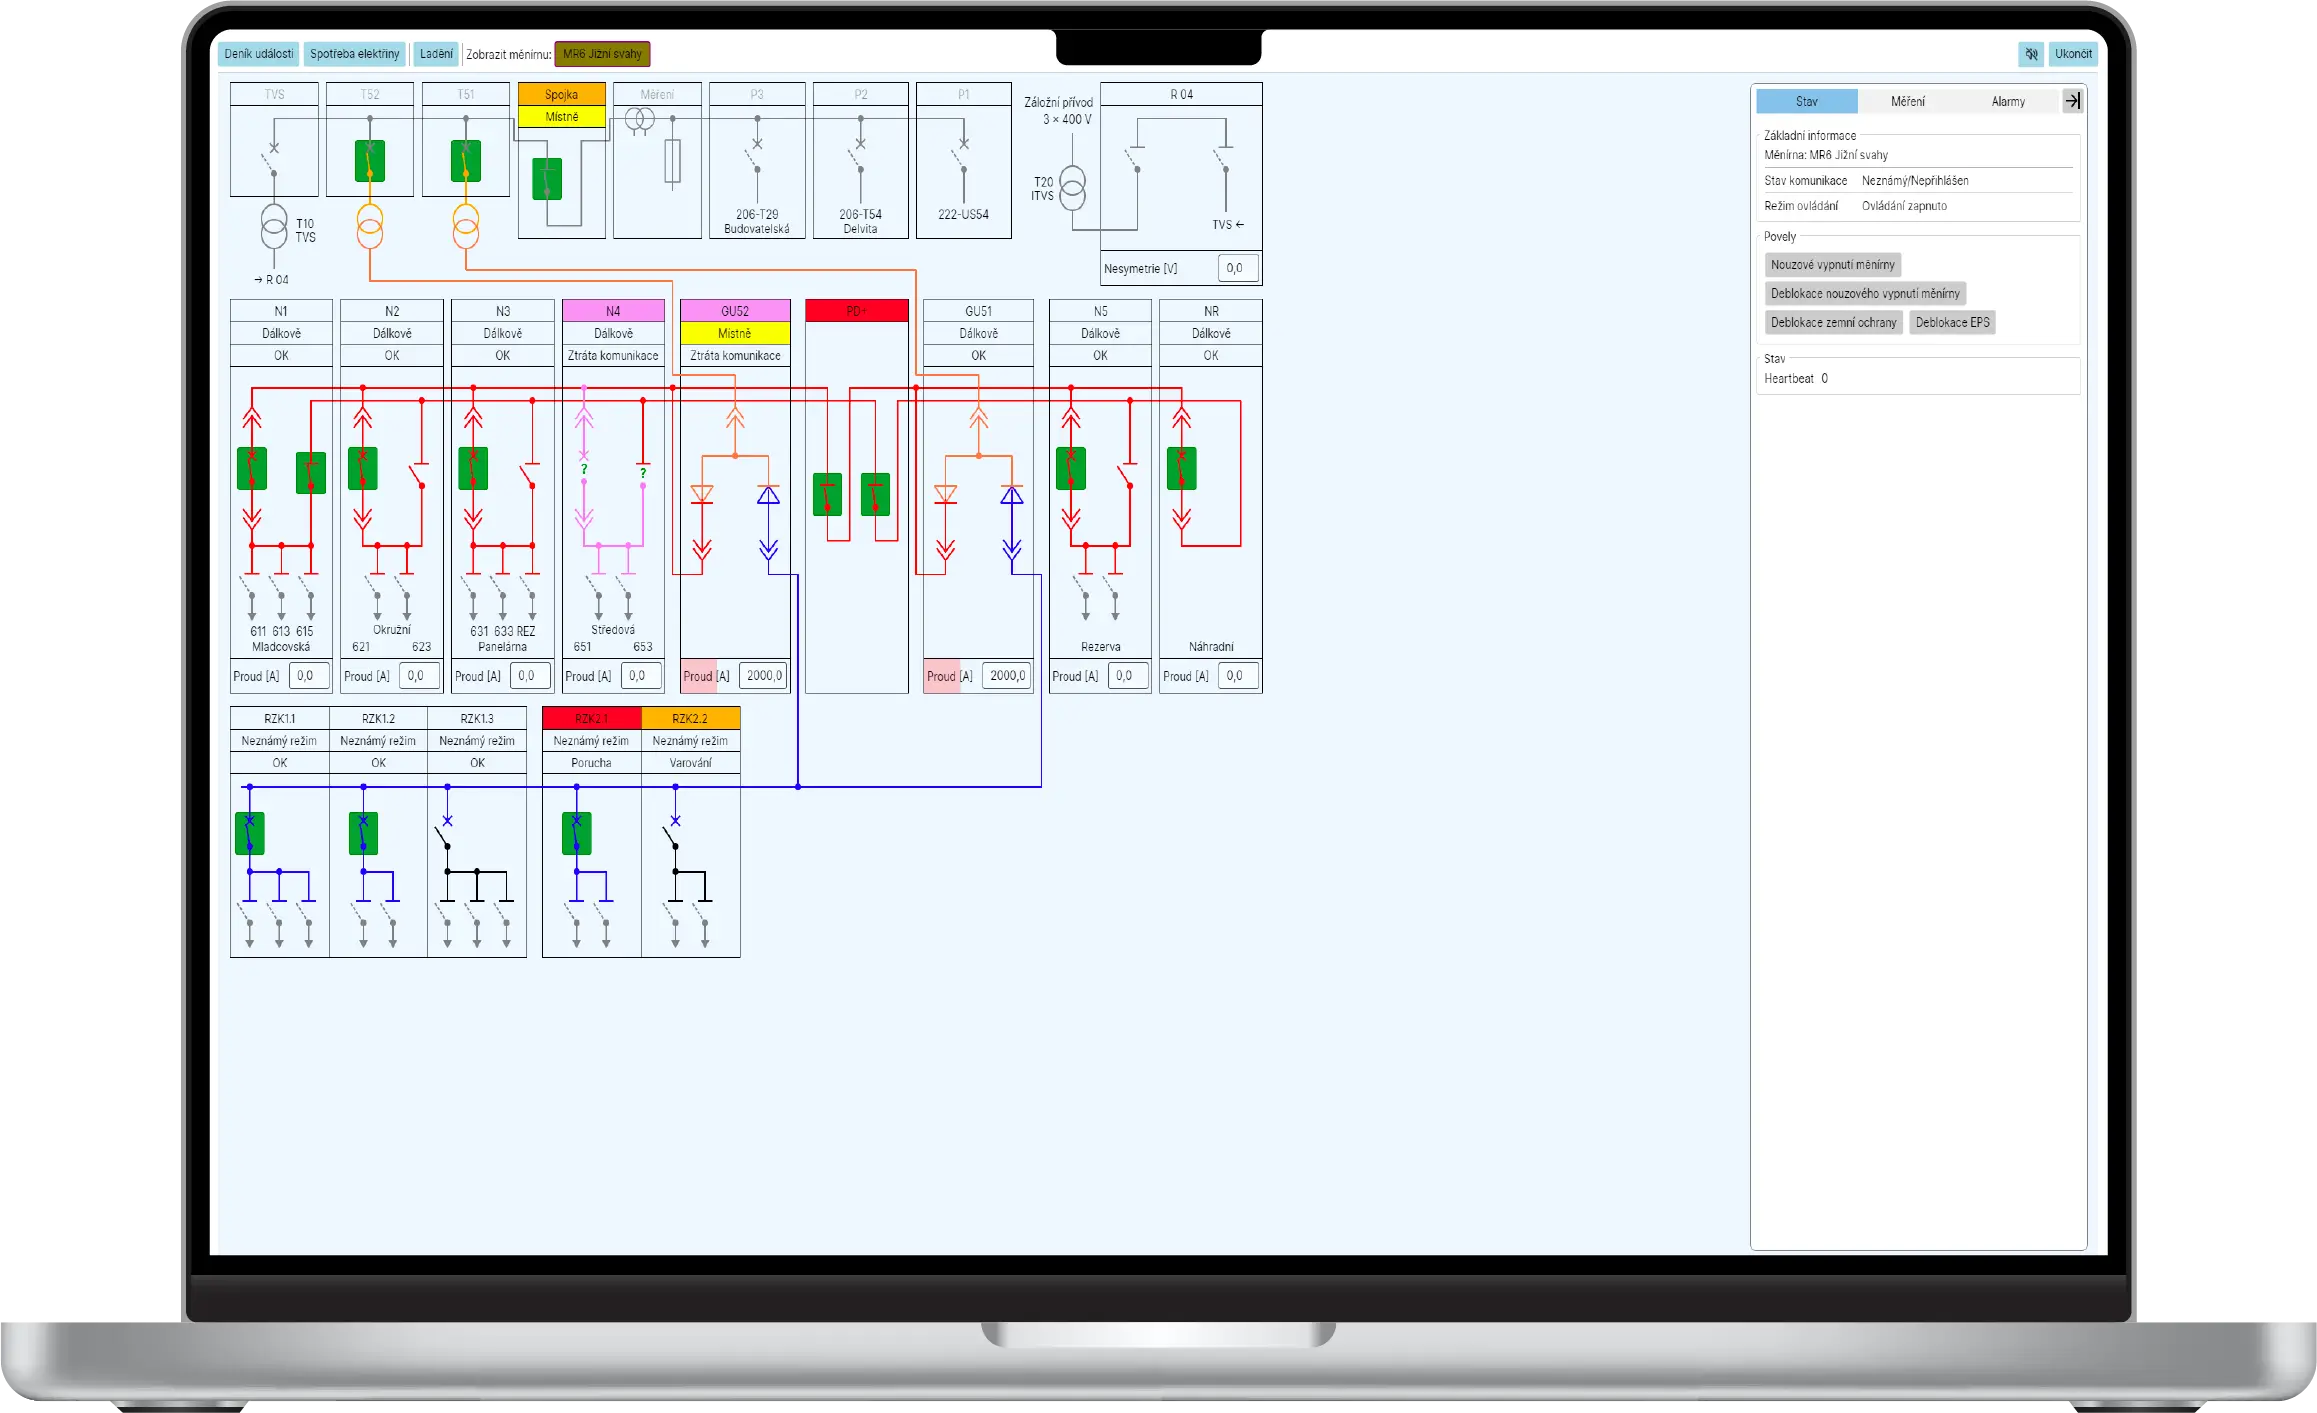
Task: Select the pink GU52 header
Action: tap(735, 311)
